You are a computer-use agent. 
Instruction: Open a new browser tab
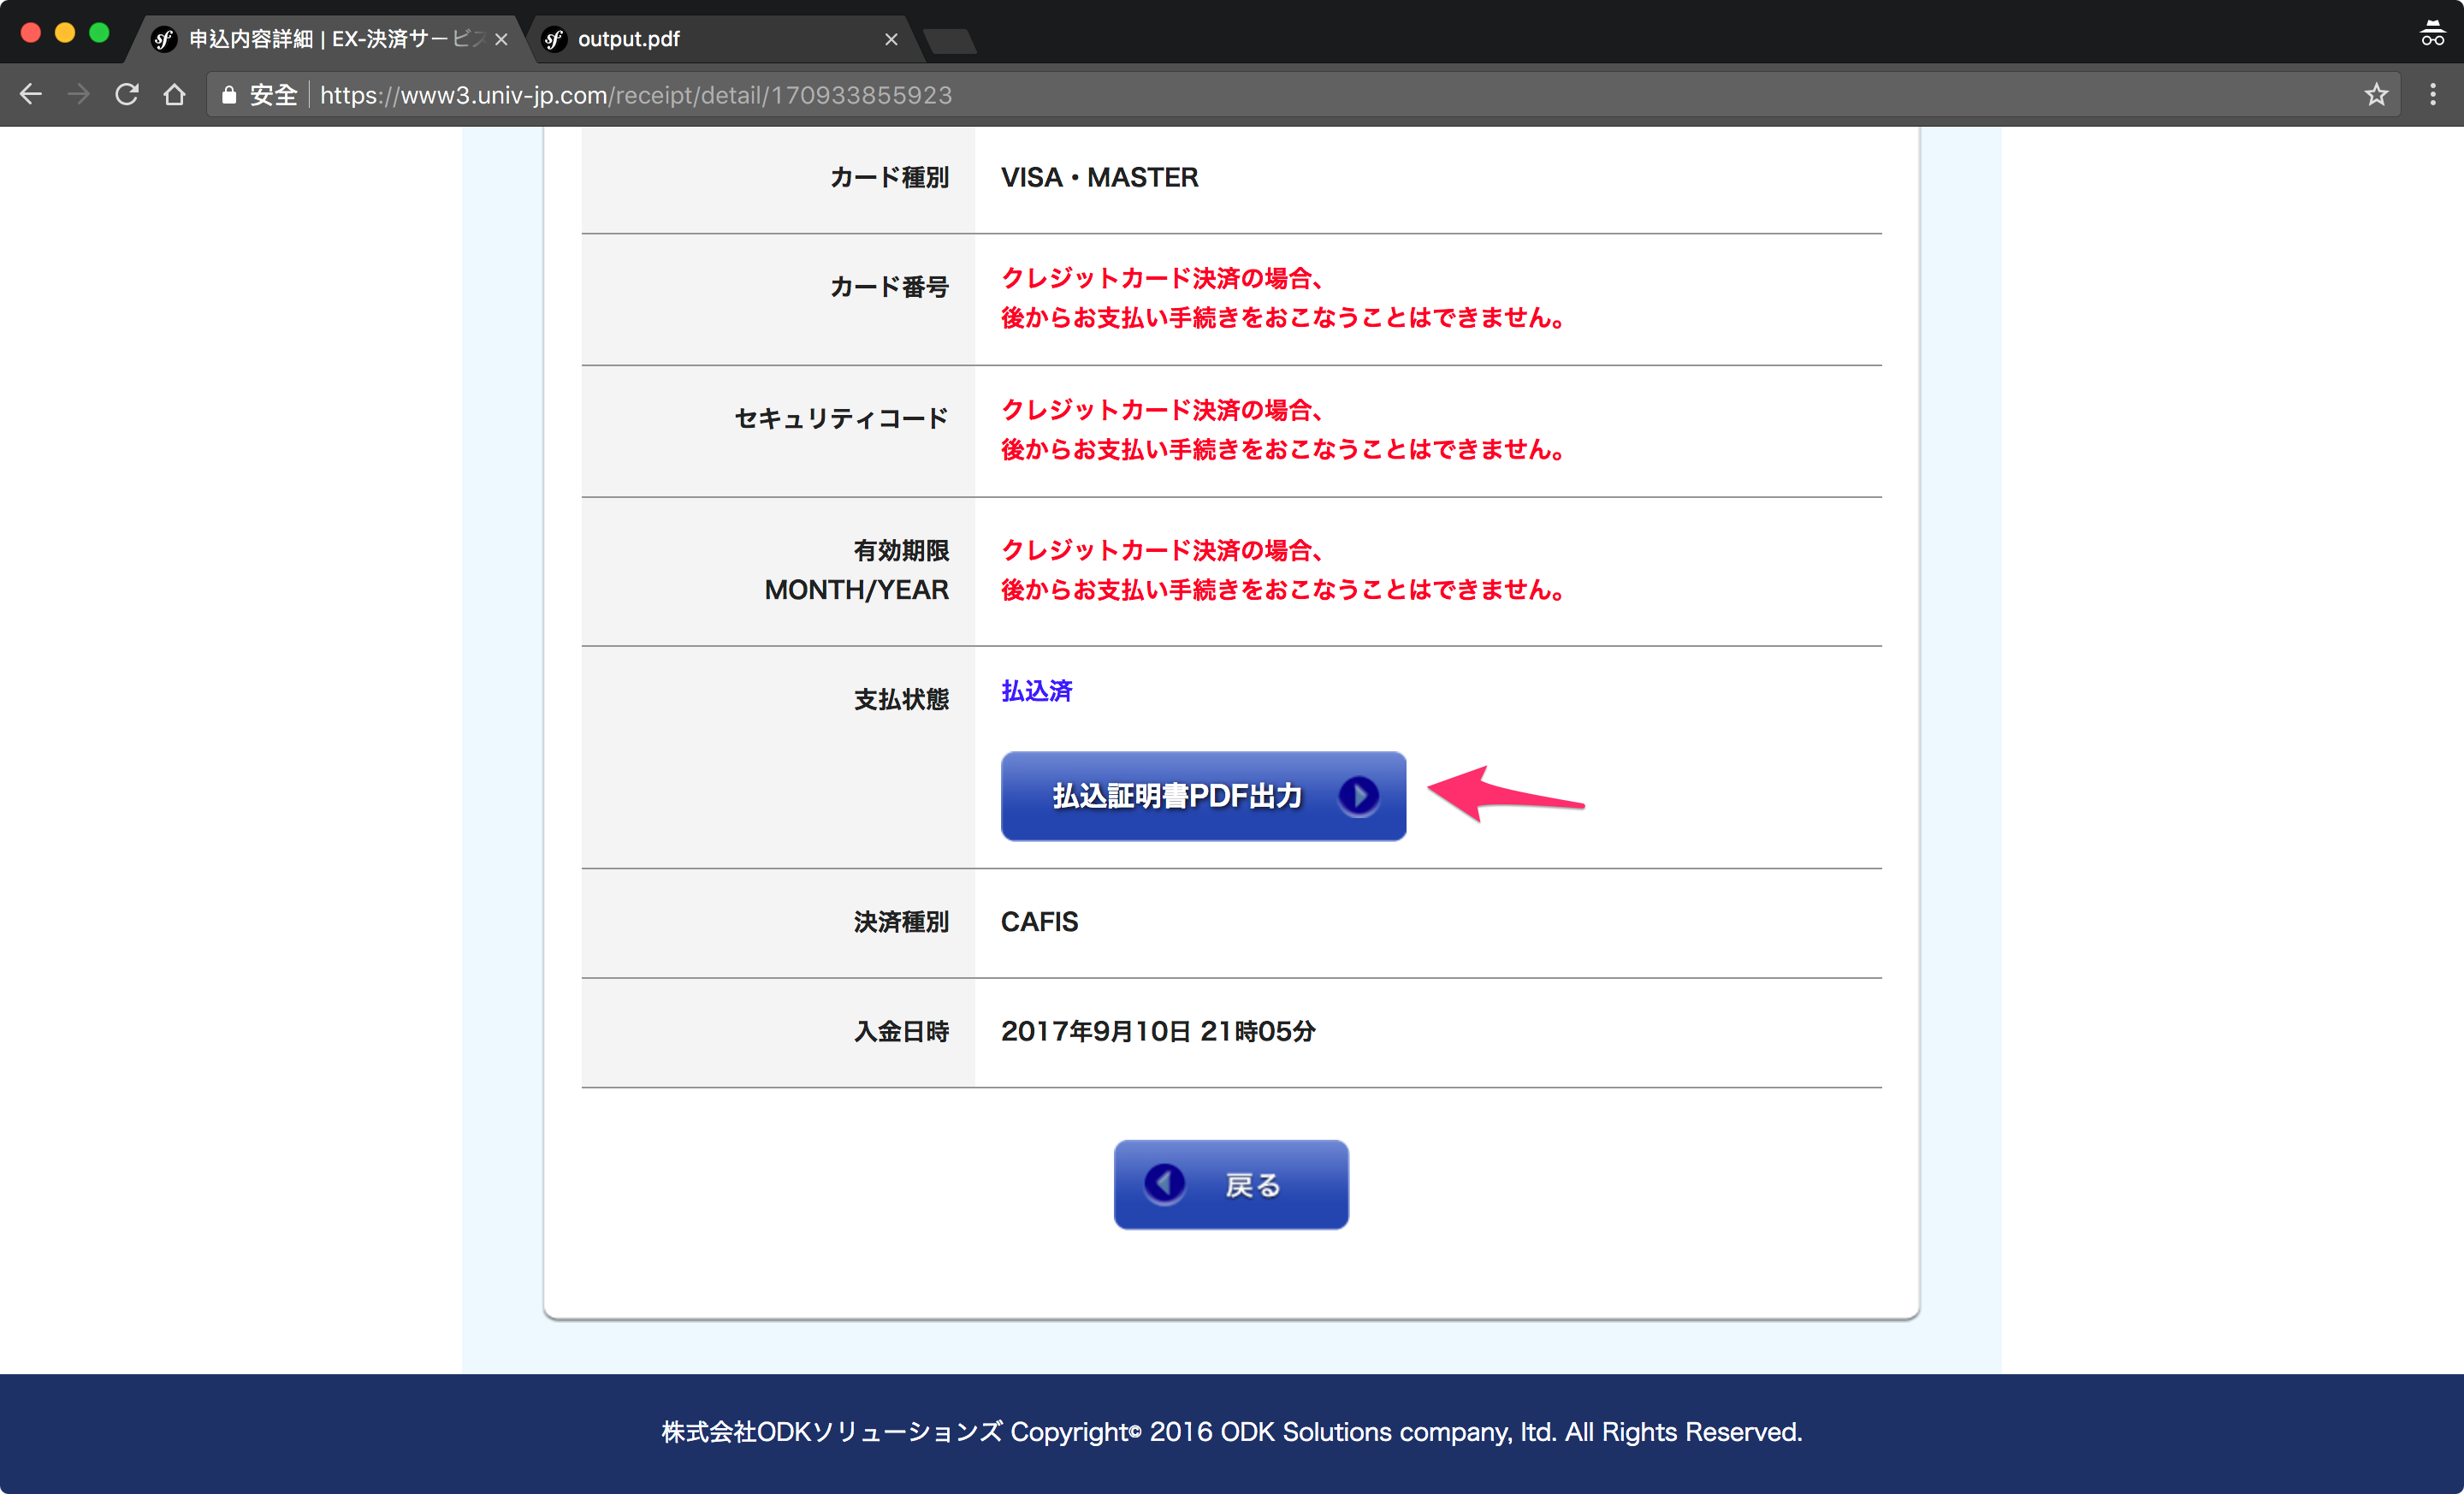[x=950, y=40]
